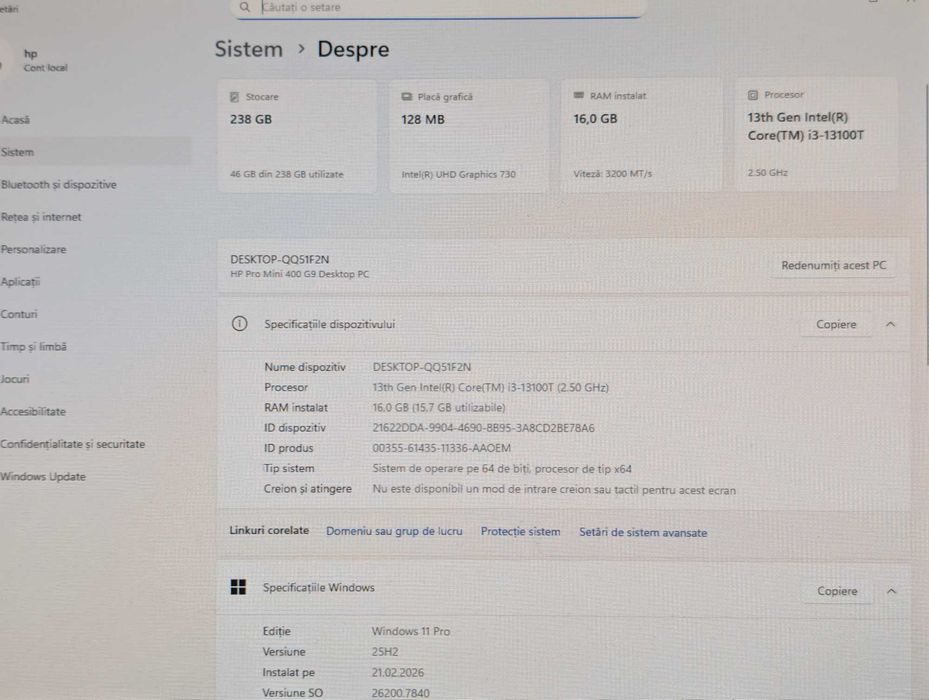Viewport: 929px width, 700px height.
Task: Open the Procesor i3-13100T card
Action: click(x=816, y=134)
